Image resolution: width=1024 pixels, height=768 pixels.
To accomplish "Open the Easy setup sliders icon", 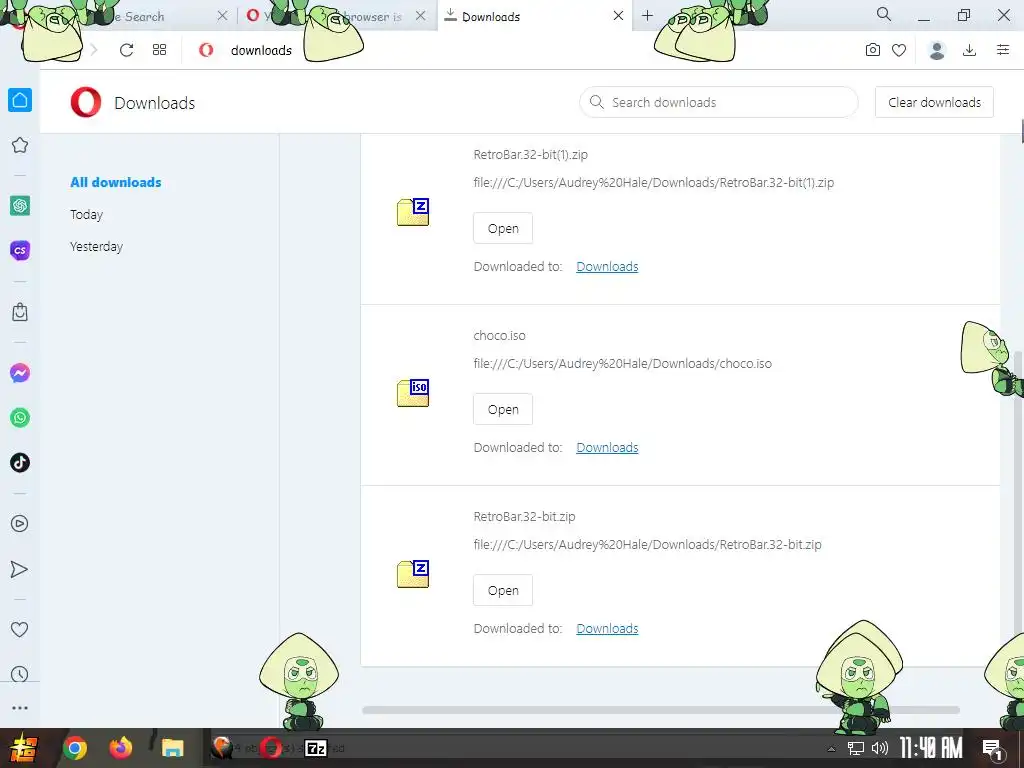I will pos(1003,50).
